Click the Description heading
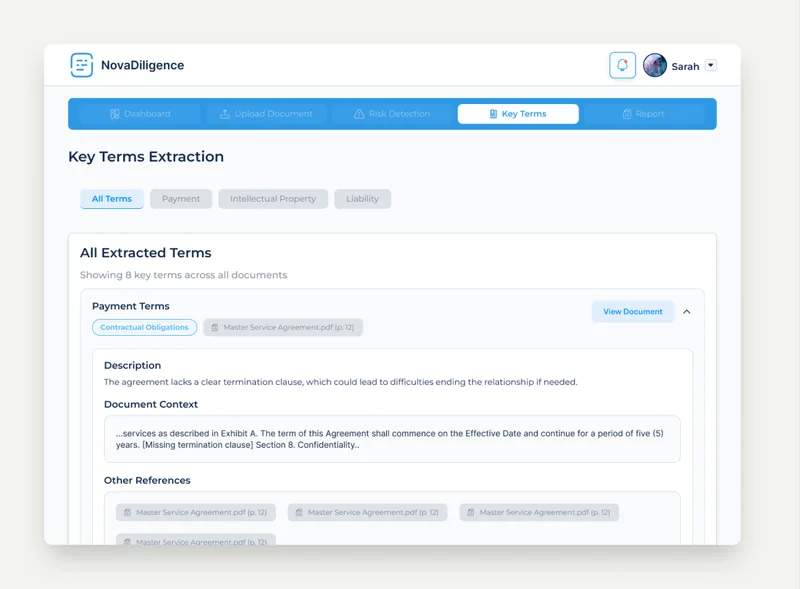This screenshot has height=589, width=800. tap(133, 365)
